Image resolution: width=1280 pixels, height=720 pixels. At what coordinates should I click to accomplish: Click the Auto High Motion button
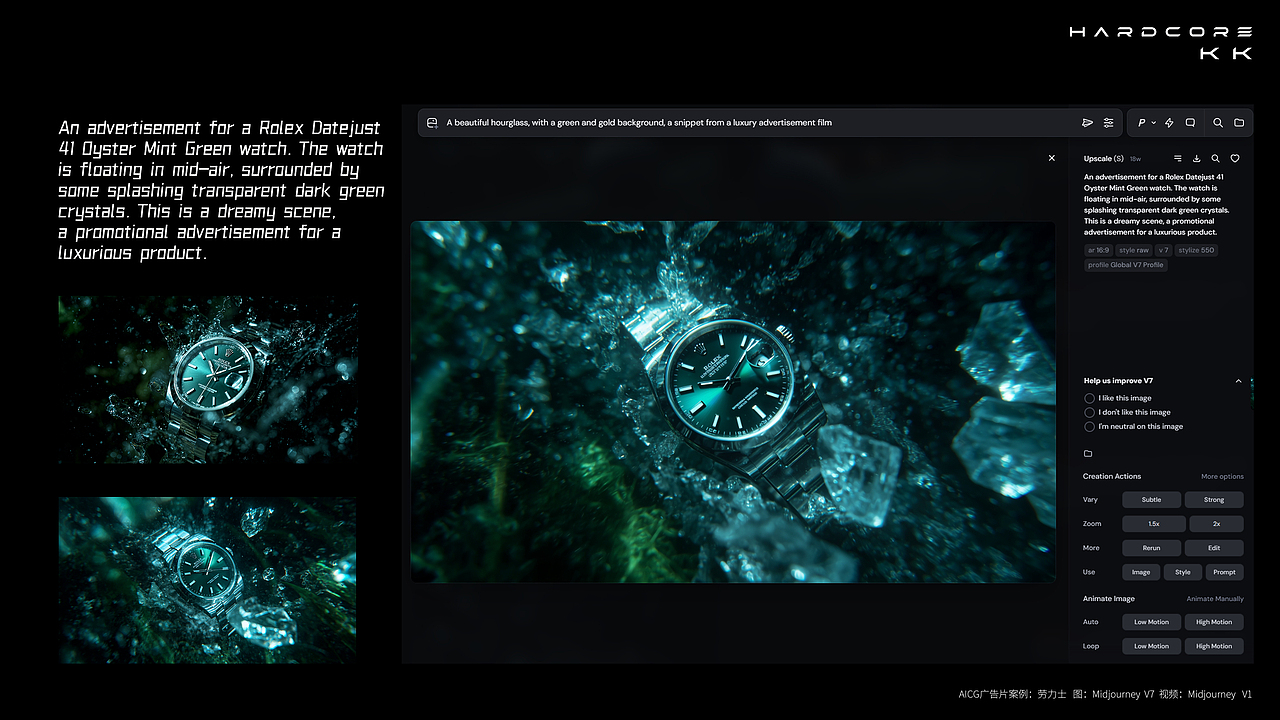pos(1214,622)
